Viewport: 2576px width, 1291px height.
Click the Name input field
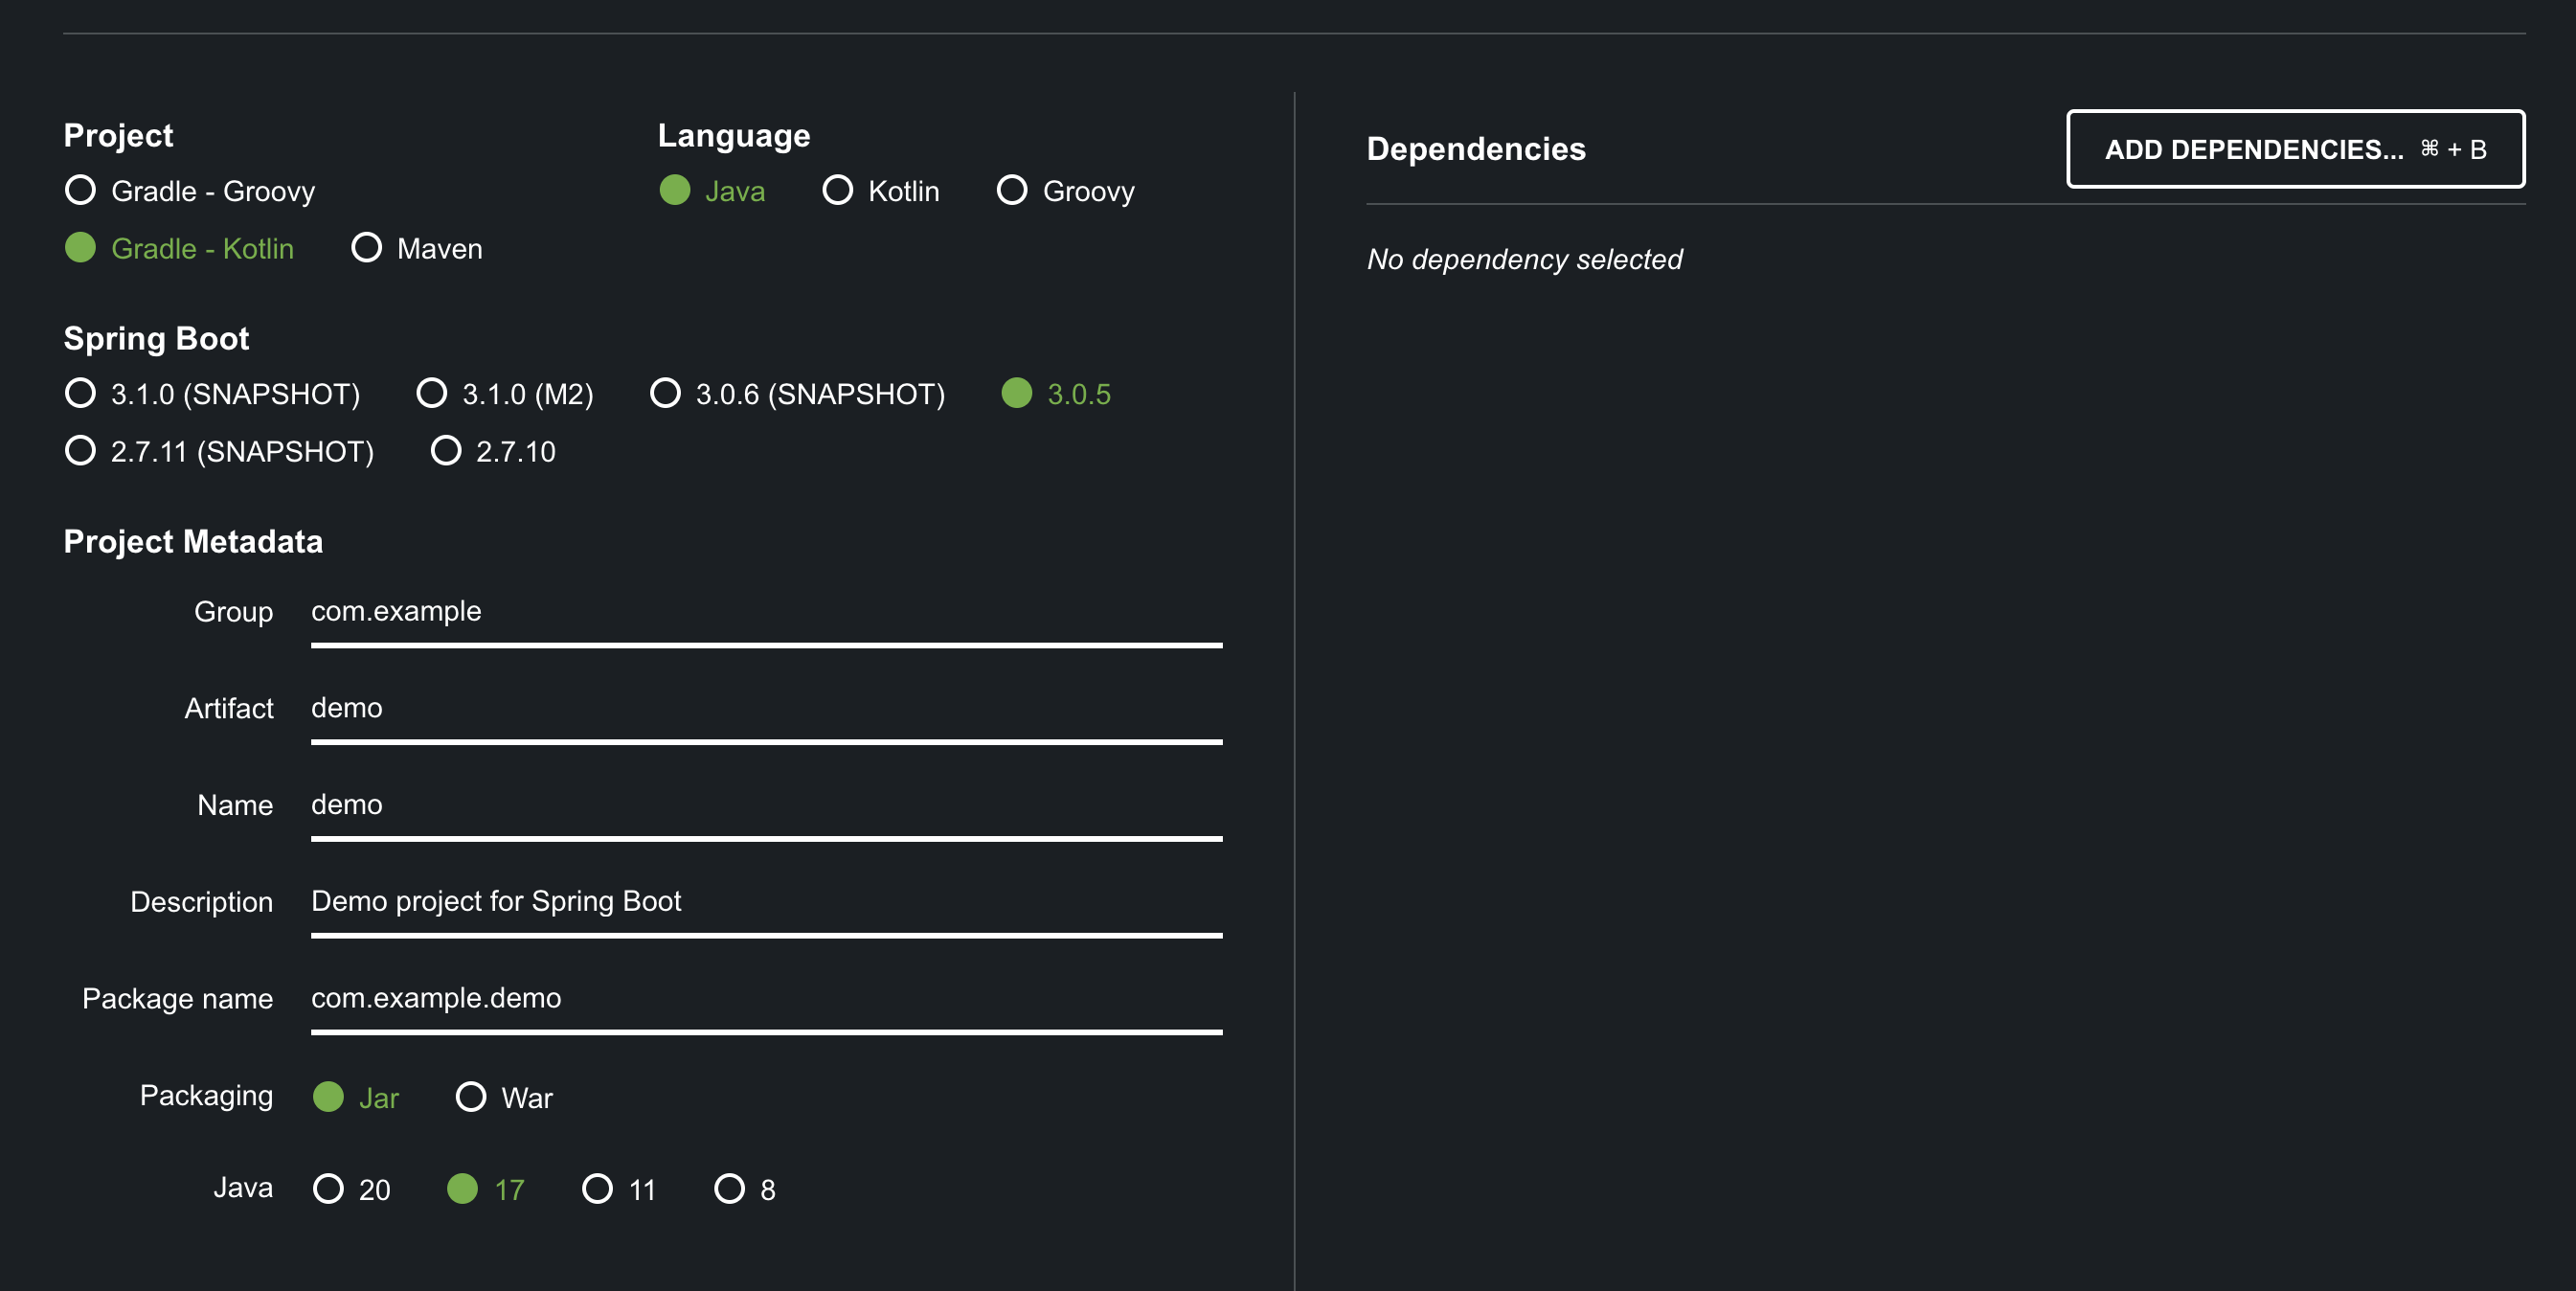pos(766,805)
